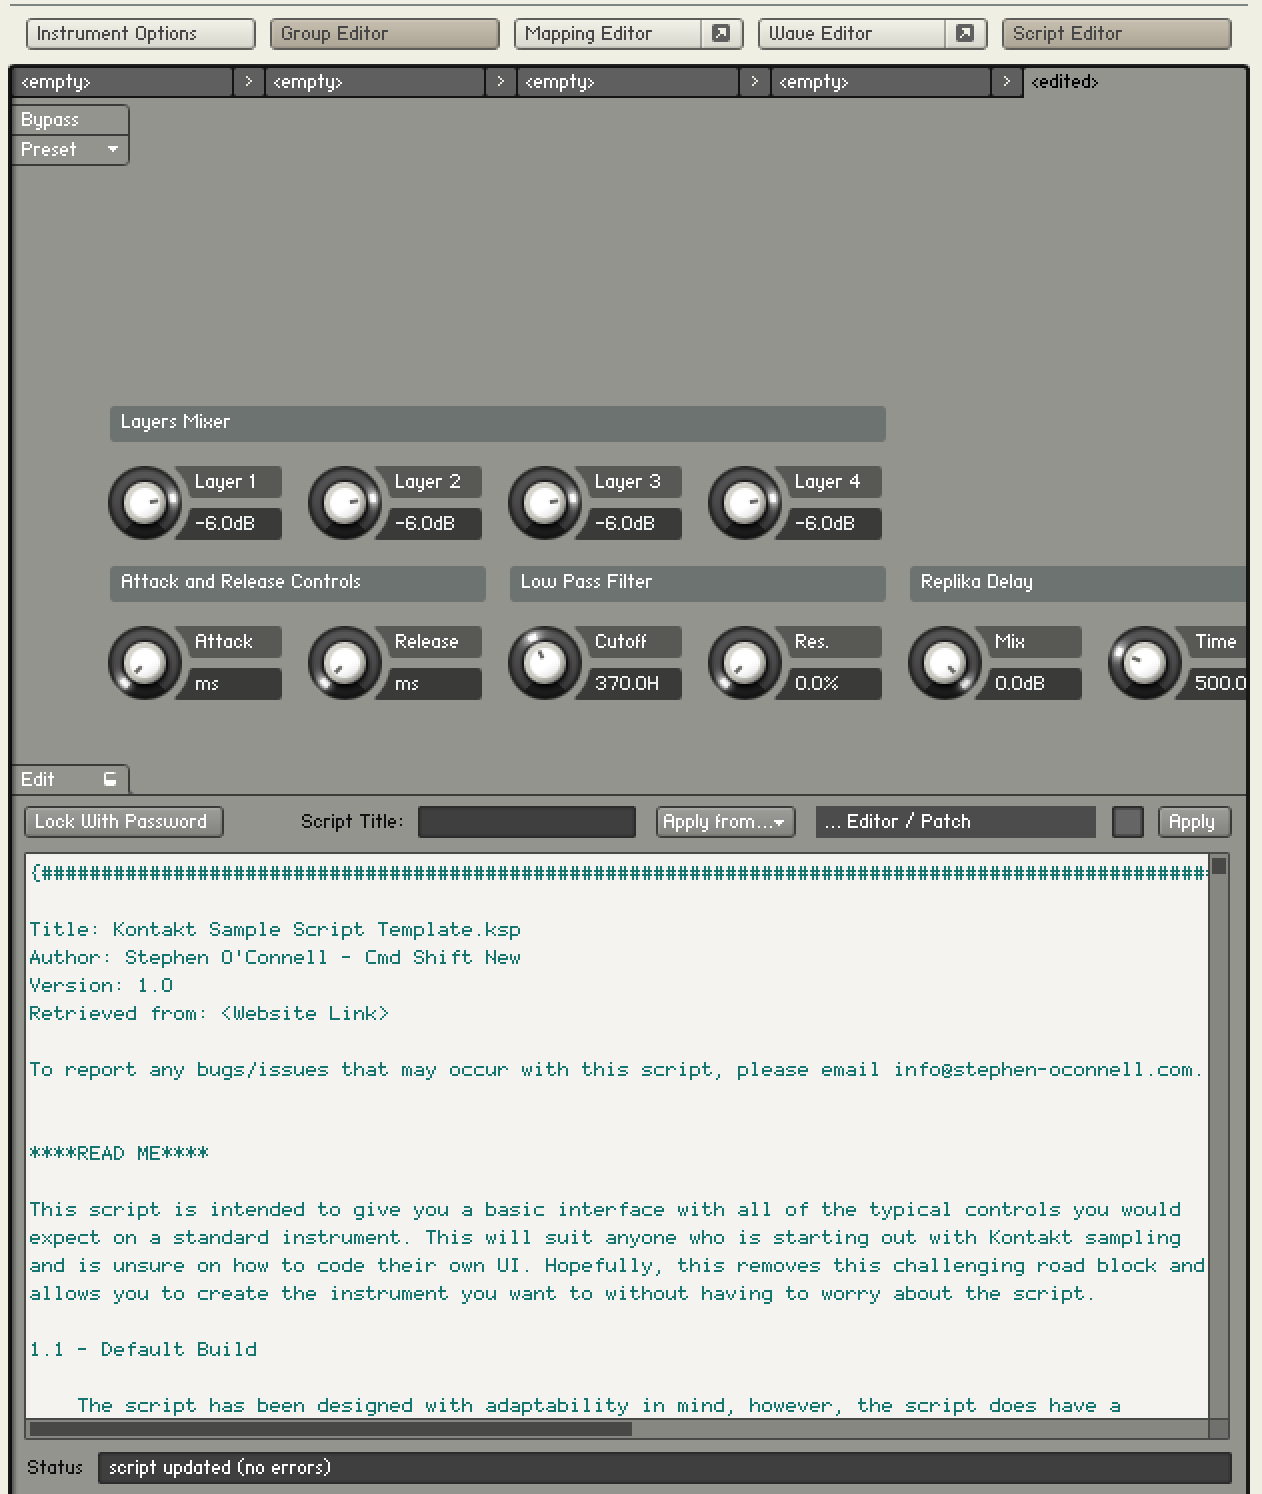Open the Preset dropdown menu
The image size is (1262, 1494).
[68, 150]
